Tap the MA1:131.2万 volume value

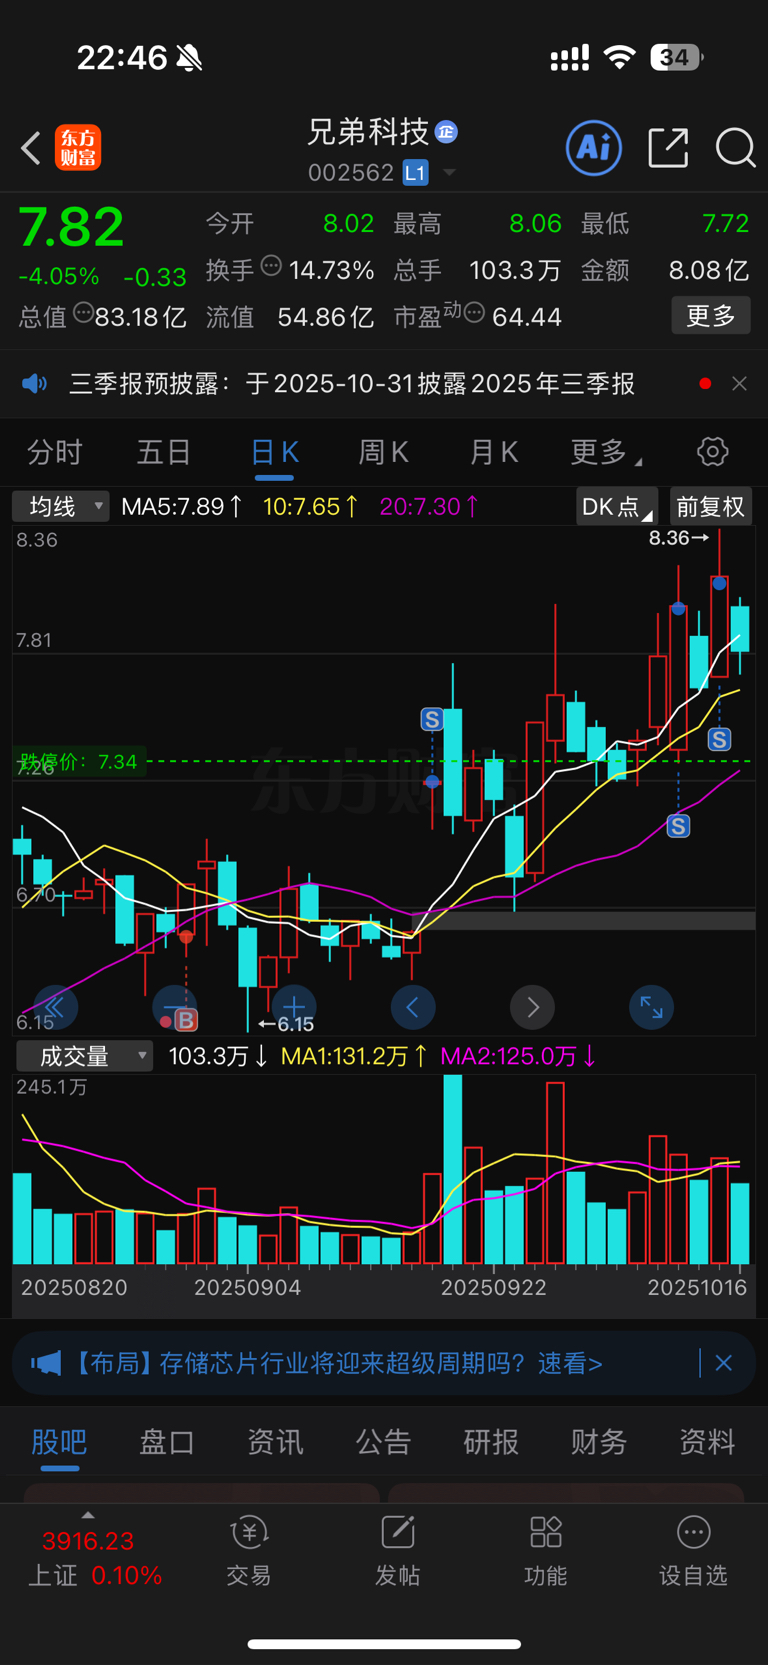tap(354, 1056)
